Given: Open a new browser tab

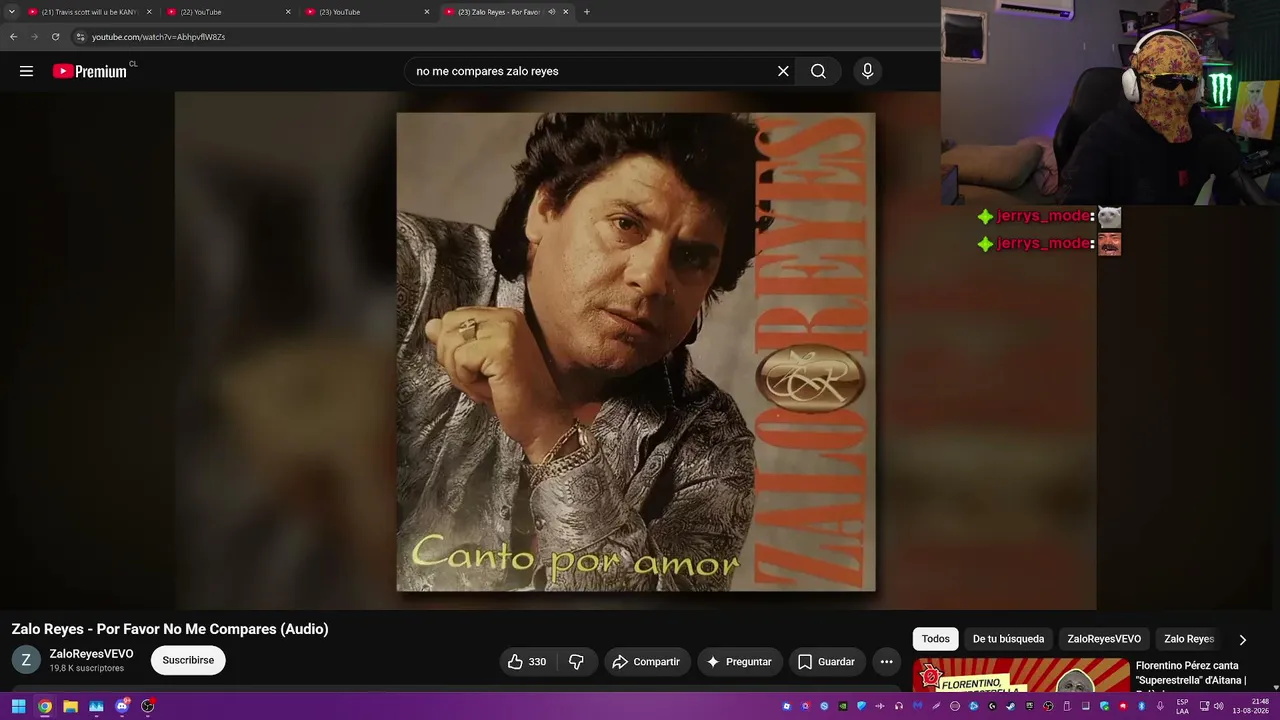Looking at the screenshot, I should [x=586, y=12].
